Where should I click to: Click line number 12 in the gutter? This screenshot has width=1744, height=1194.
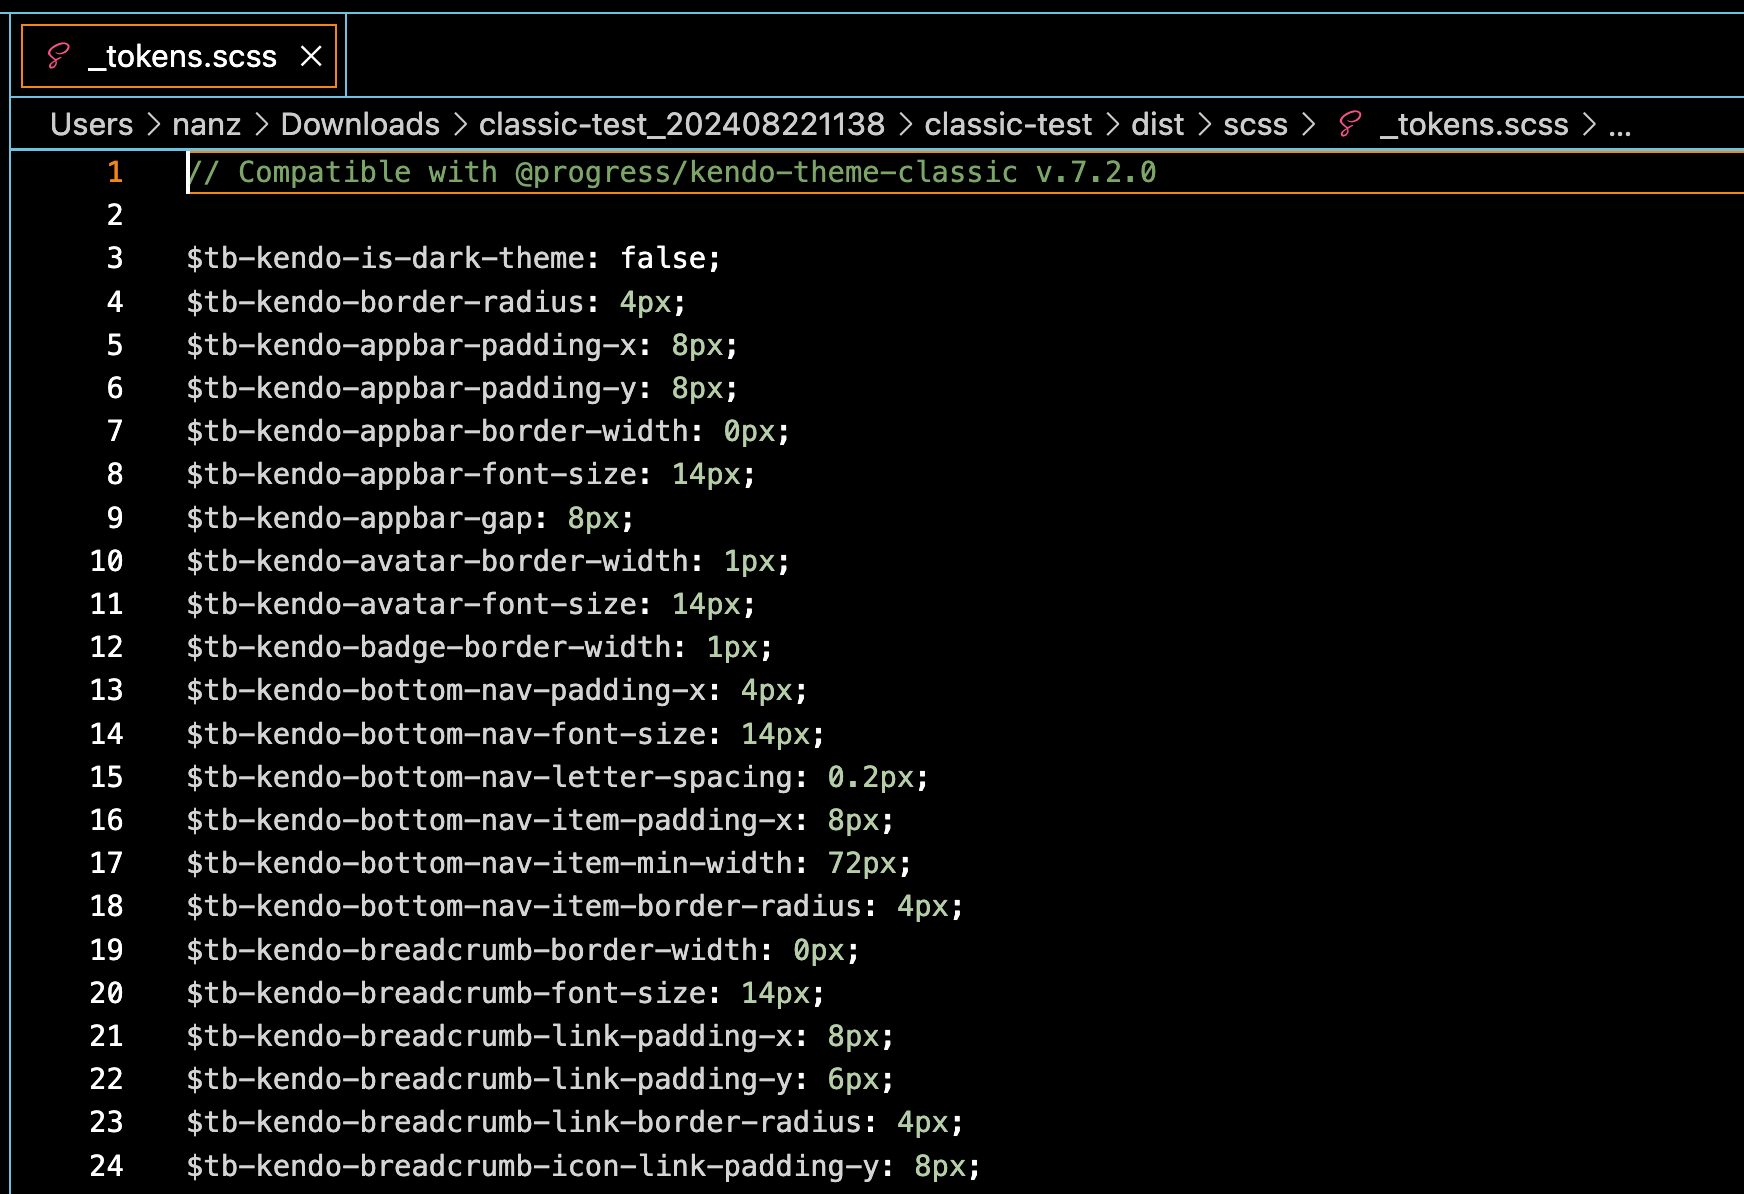[106, 647]
